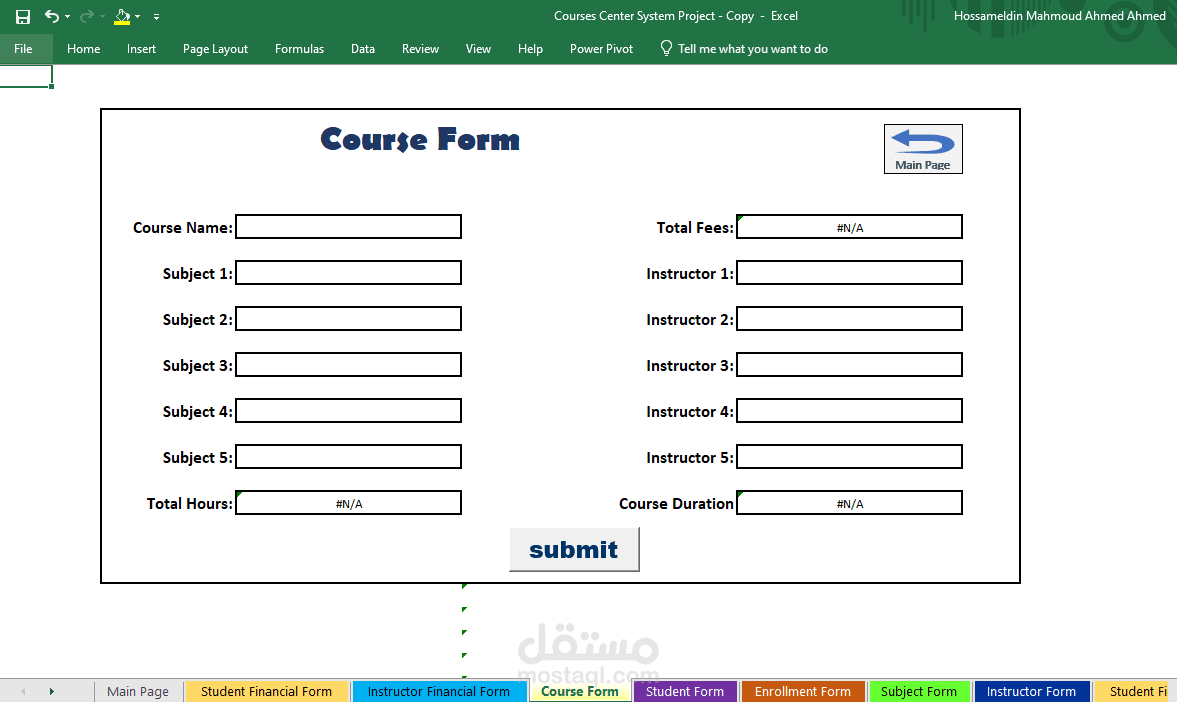
Task: Select the Course Form sheet tab
Action: (x=579, y=691)
